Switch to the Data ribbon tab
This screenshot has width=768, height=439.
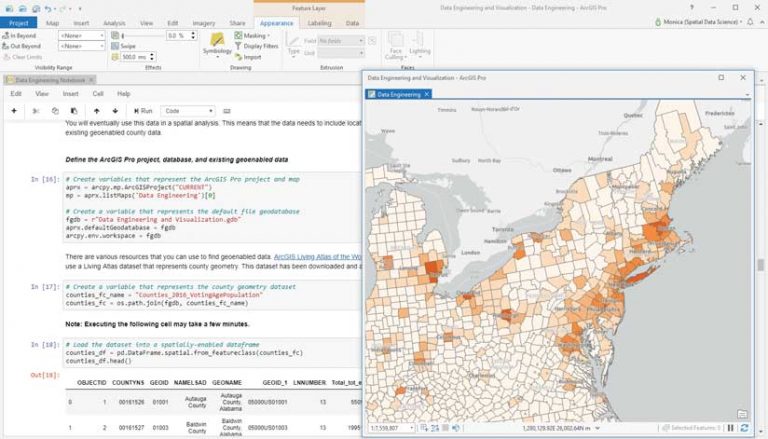click(352, 23)
